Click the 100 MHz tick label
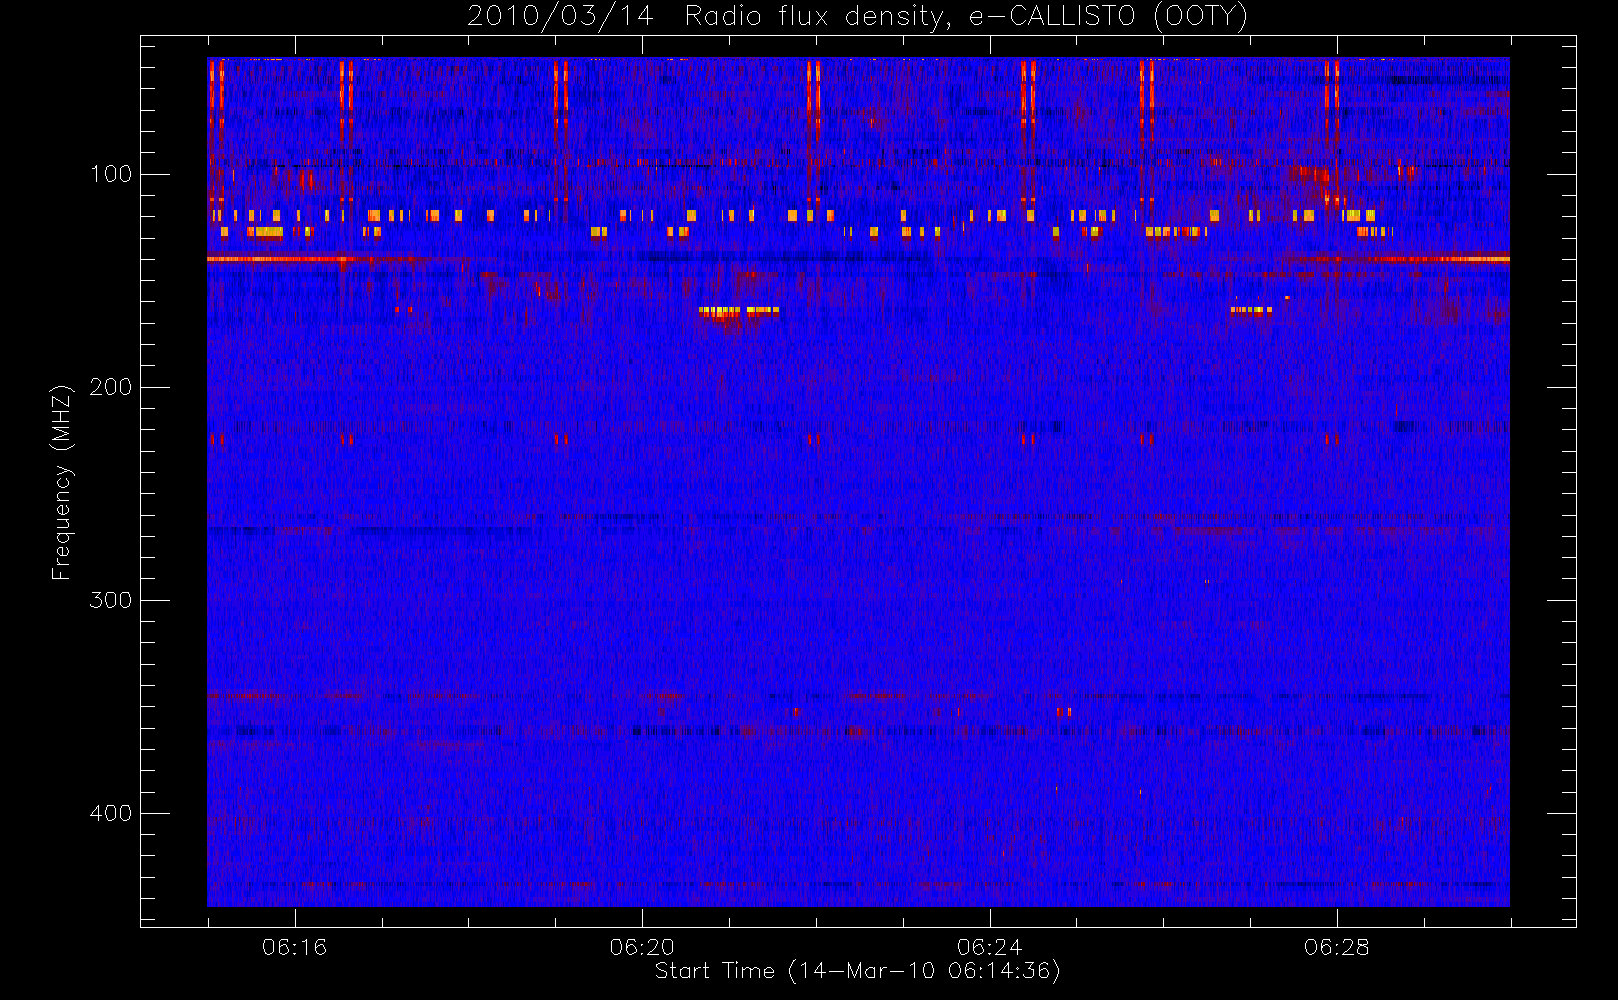1618x1000 pixels. click(110, 174)
